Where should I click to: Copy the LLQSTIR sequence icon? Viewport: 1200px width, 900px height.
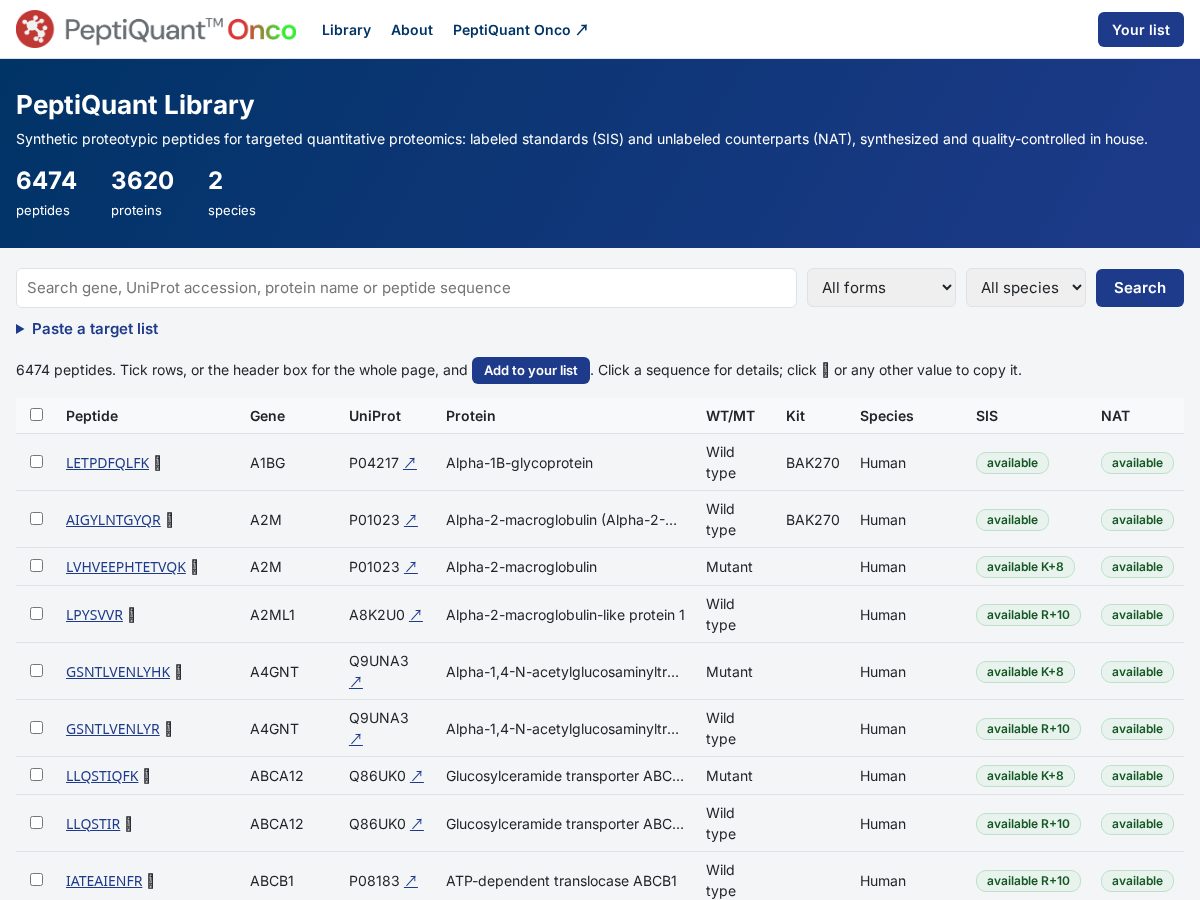tap(129, 824)
